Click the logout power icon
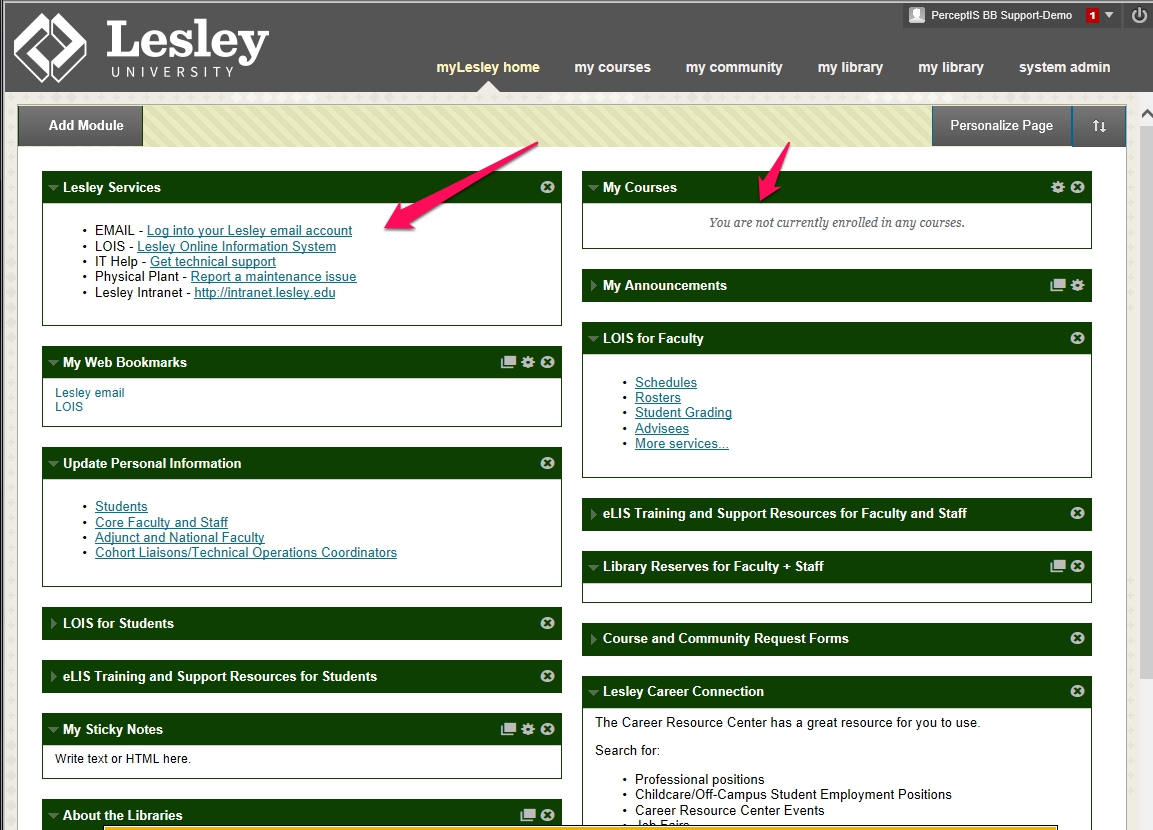The height and width of the screenshot is (830, 1153). (1139, 15)
